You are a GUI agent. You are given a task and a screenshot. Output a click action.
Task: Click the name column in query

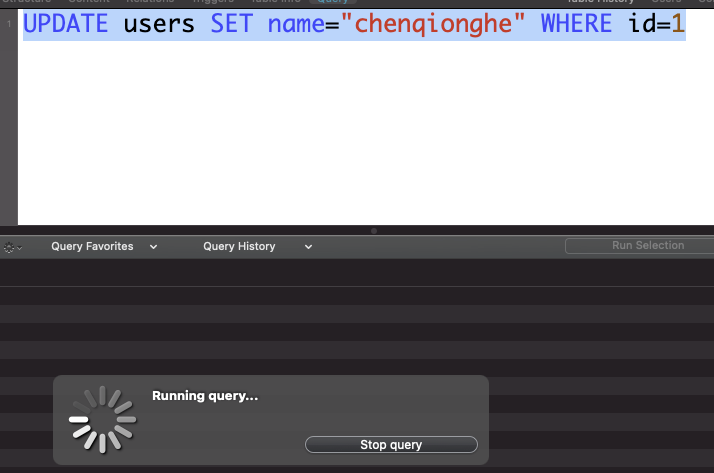[296, 25]
